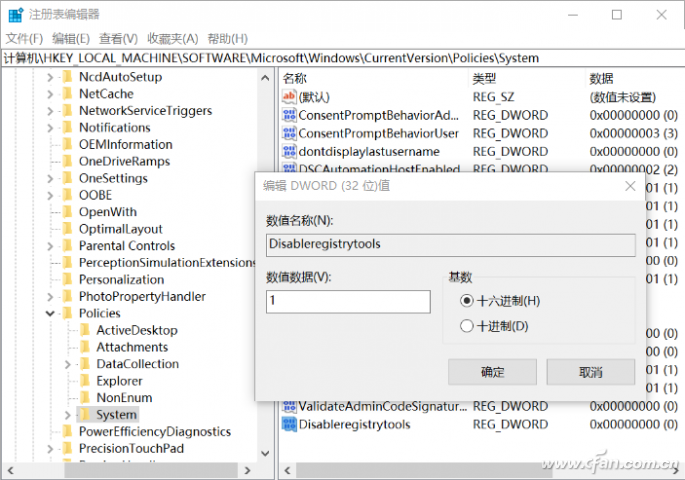Select the 十六进制(H) hexadecimal radio button

(466, 301)
